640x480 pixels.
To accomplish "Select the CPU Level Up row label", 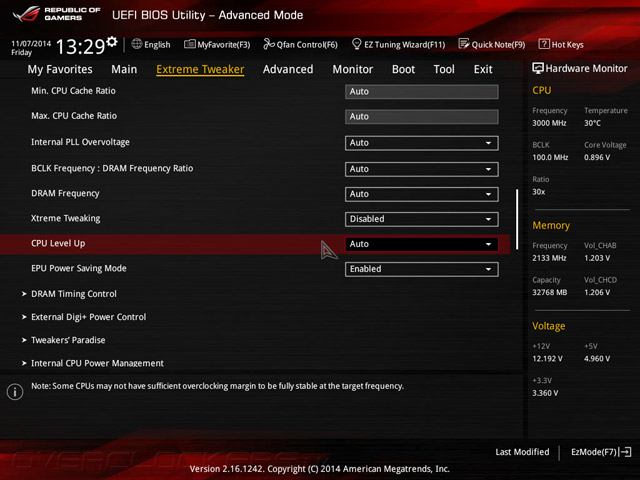I will (58, 243).
